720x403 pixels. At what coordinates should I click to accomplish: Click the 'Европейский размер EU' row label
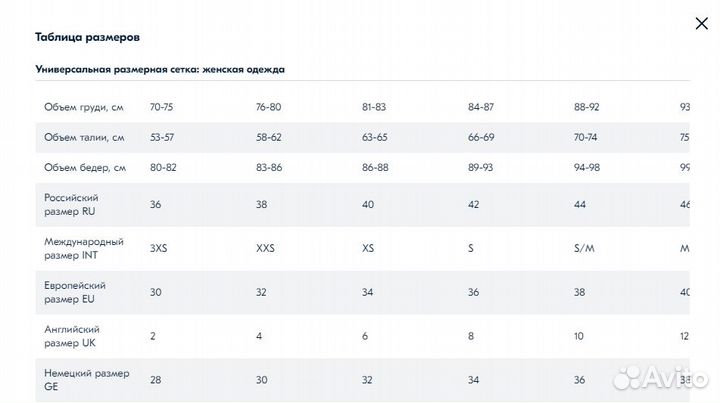[76, 292]
